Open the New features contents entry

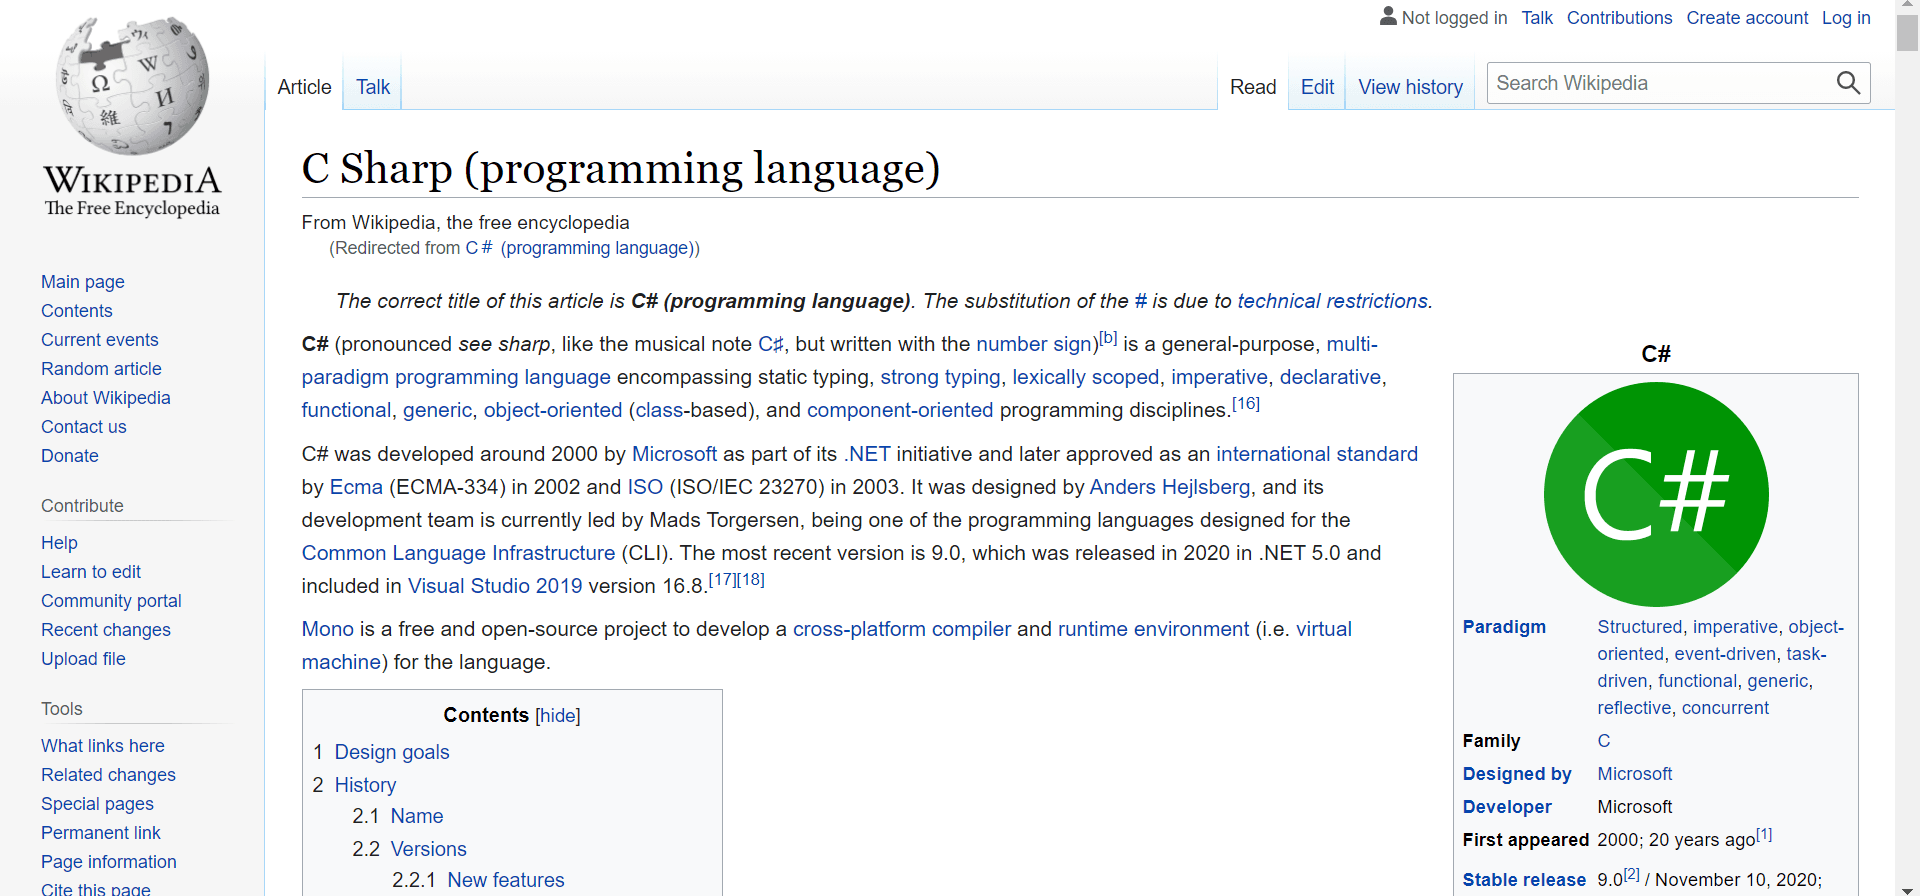click(x=506, y=880)
